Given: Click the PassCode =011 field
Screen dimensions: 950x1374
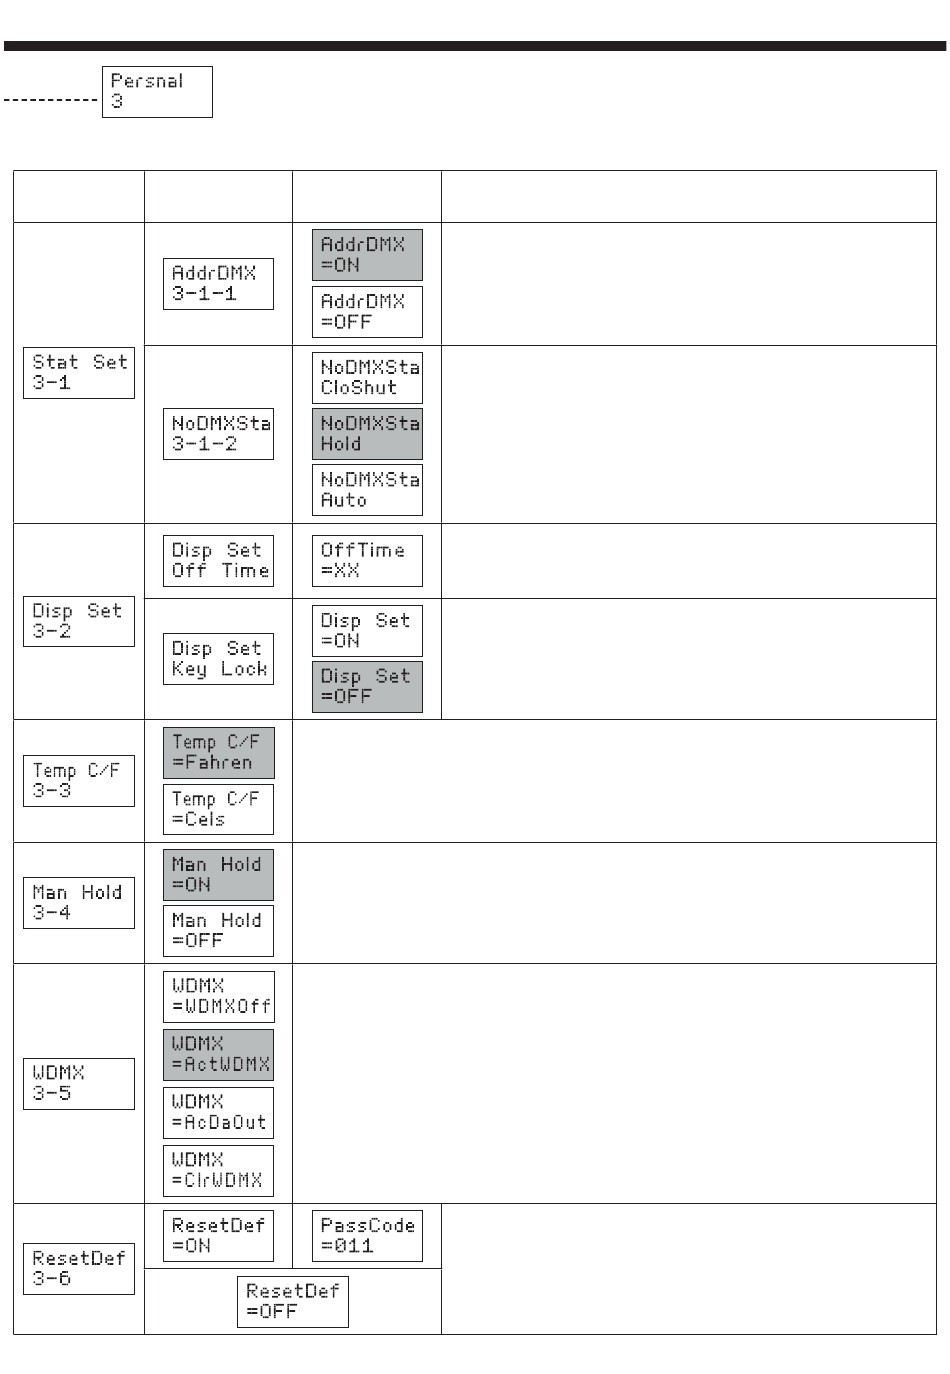Looking at the screenshot, I should [367, 1236].
